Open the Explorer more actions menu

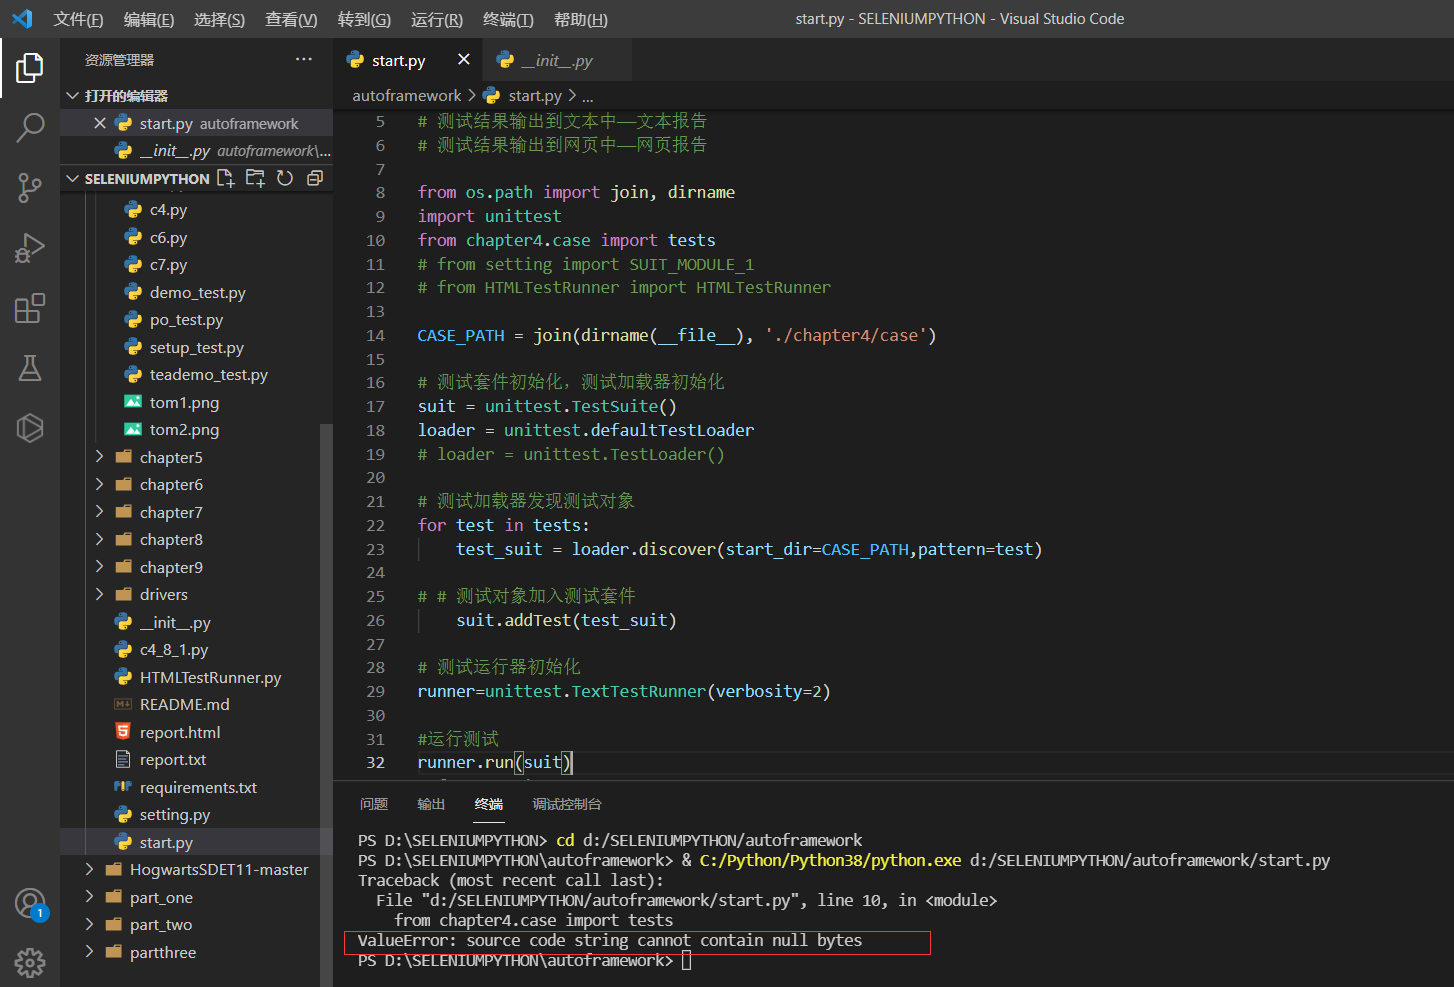[x=303, y=59]
